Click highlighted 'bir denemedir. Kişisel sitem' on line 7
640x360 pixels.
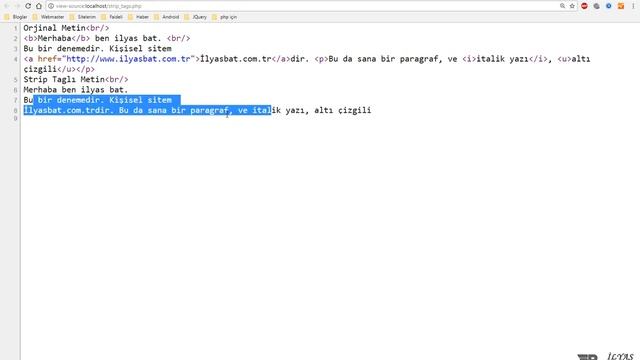(x=104, y=100)
